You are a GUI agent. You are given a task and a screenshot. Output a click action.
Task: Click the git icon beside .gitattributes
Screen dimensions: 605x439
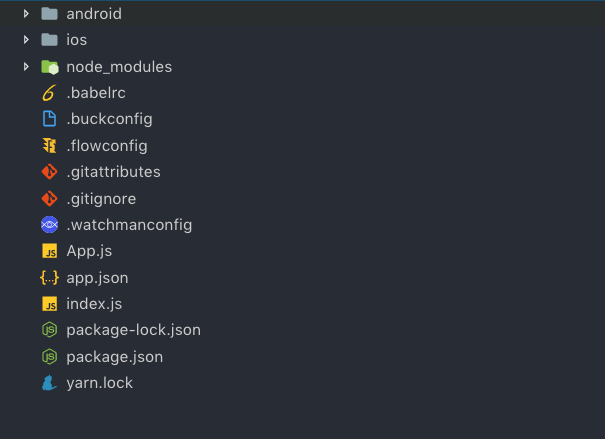coord(49,172)
